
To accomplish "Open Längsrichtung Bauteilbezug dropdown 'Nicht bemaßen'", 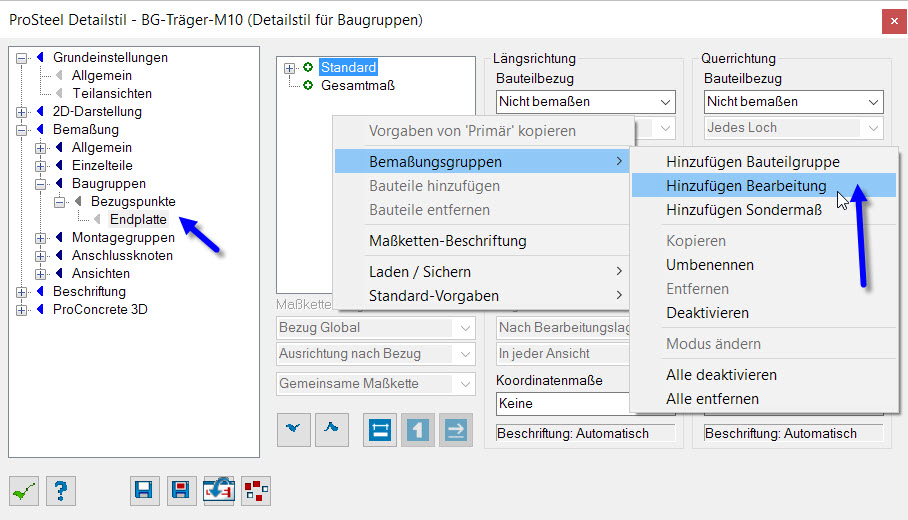I will pos(585,102).
